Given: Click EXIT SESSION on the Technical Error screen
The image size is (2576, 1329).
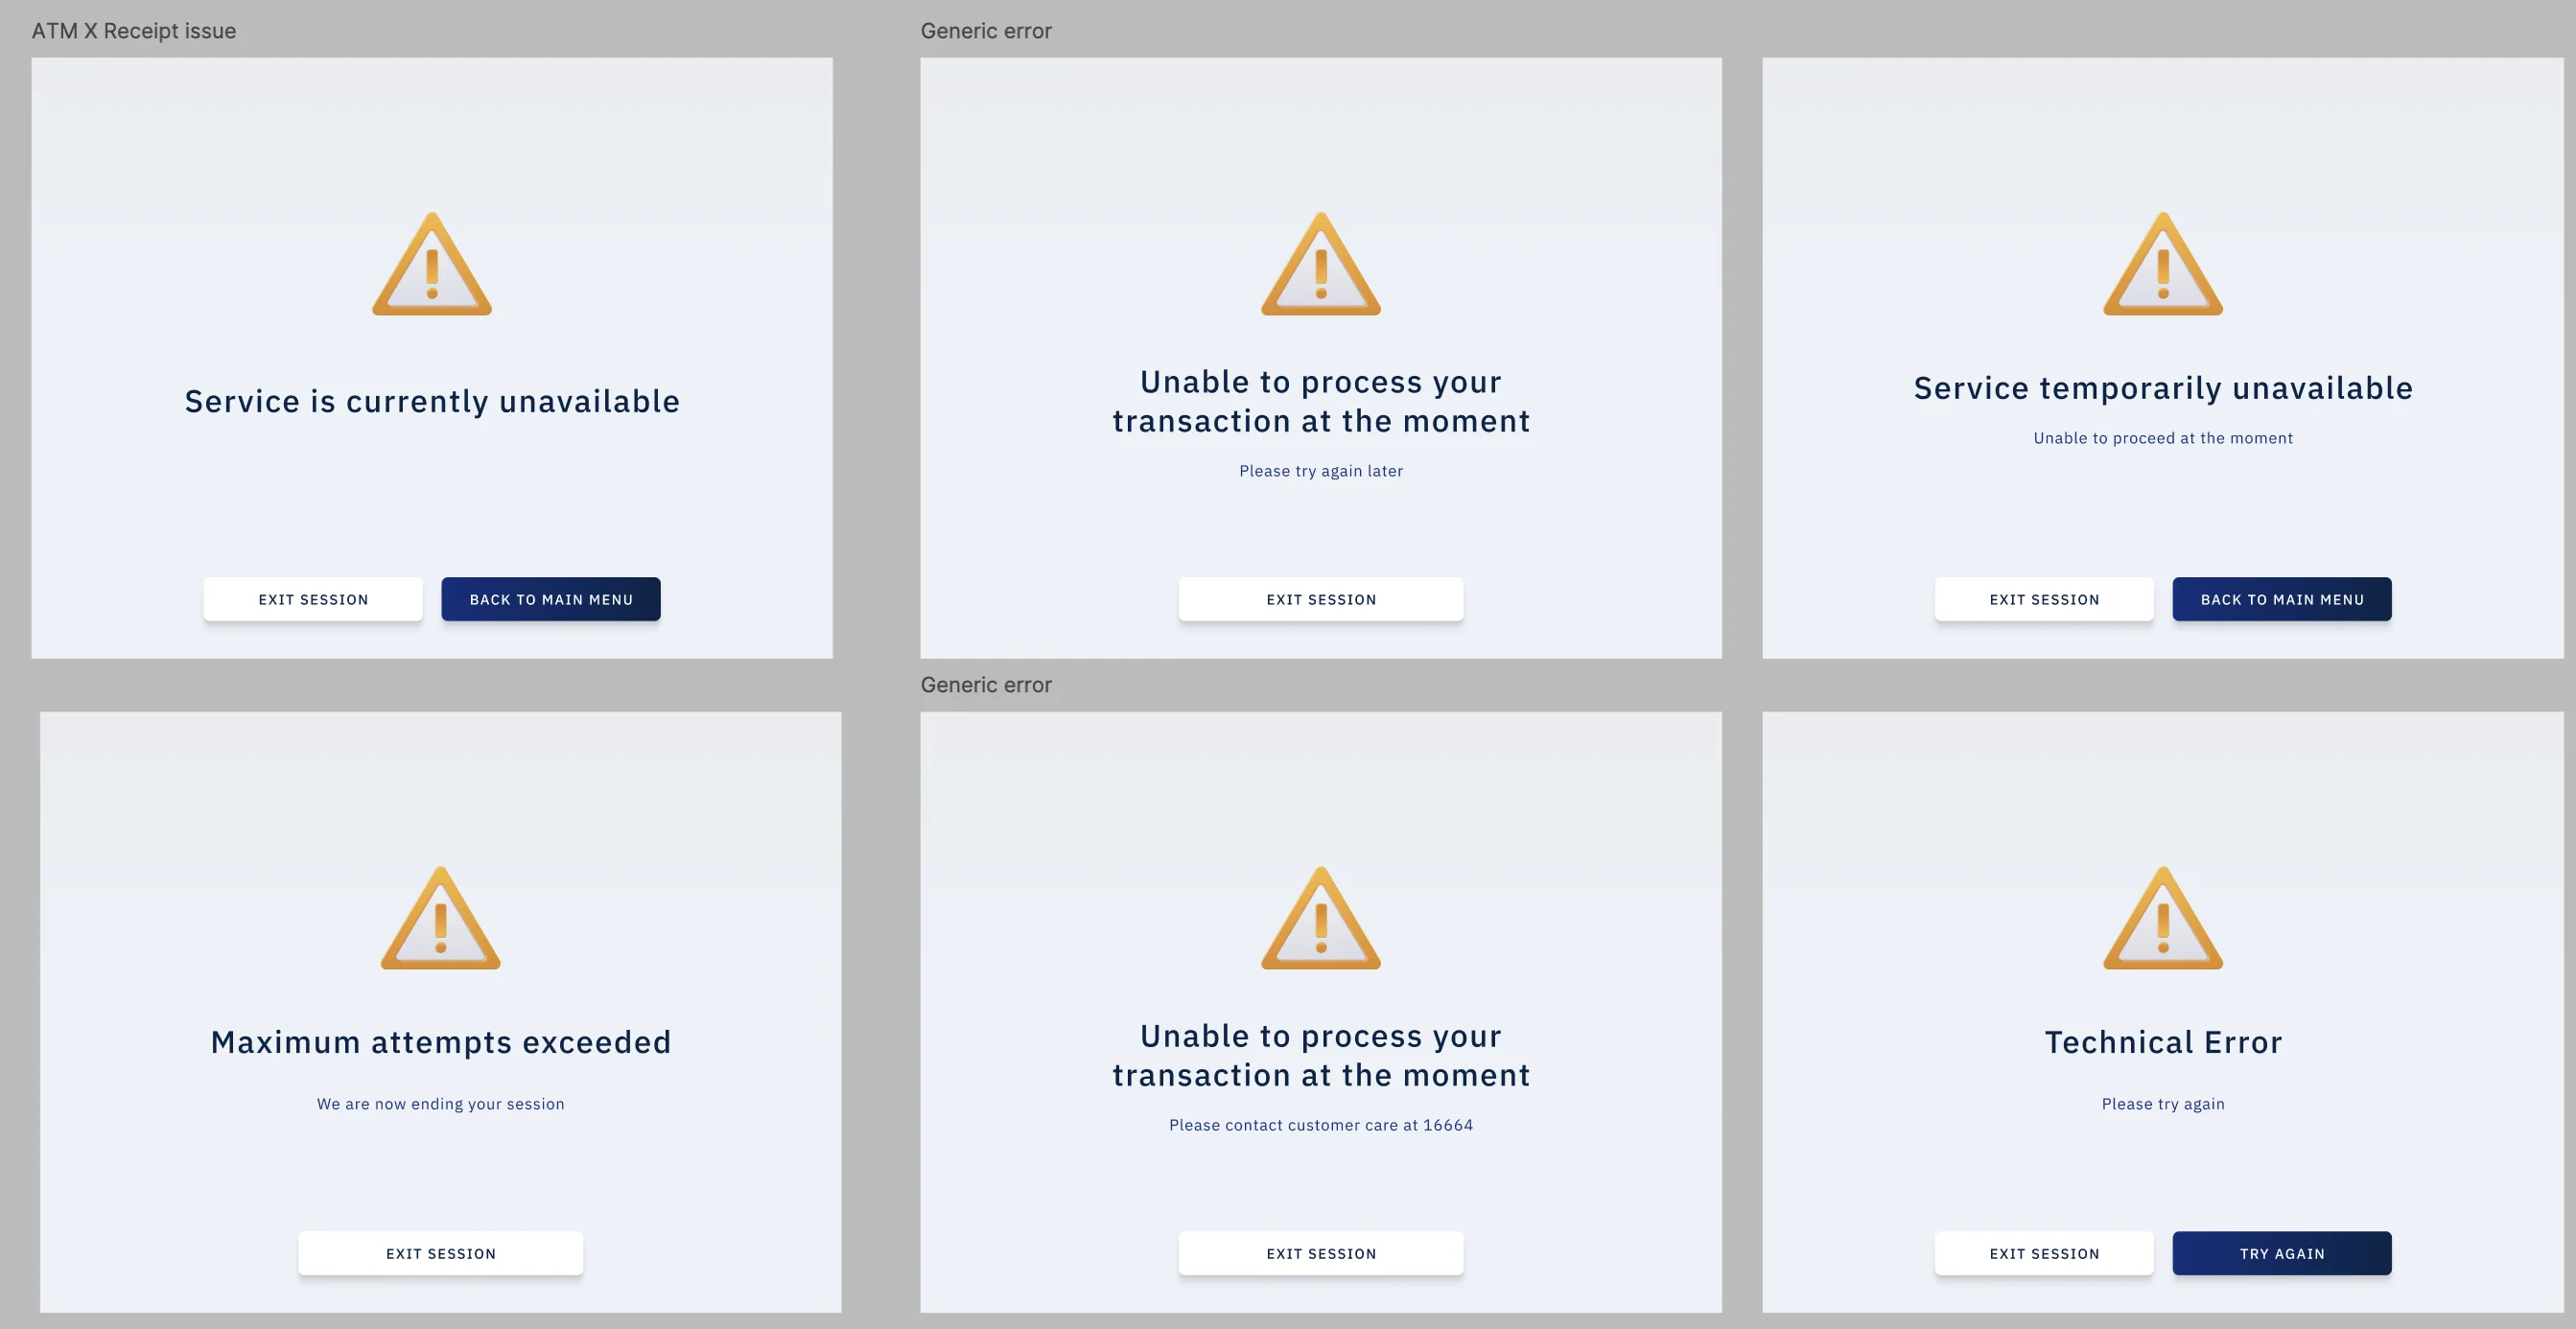Looking at the screenshot, I should click(x=2044, y=1253).
